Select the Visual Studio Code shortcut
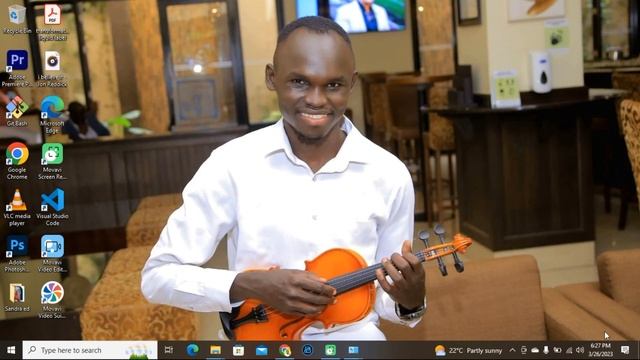The width and height of the screenshot is (640, 360). click(x=52, y=207)
